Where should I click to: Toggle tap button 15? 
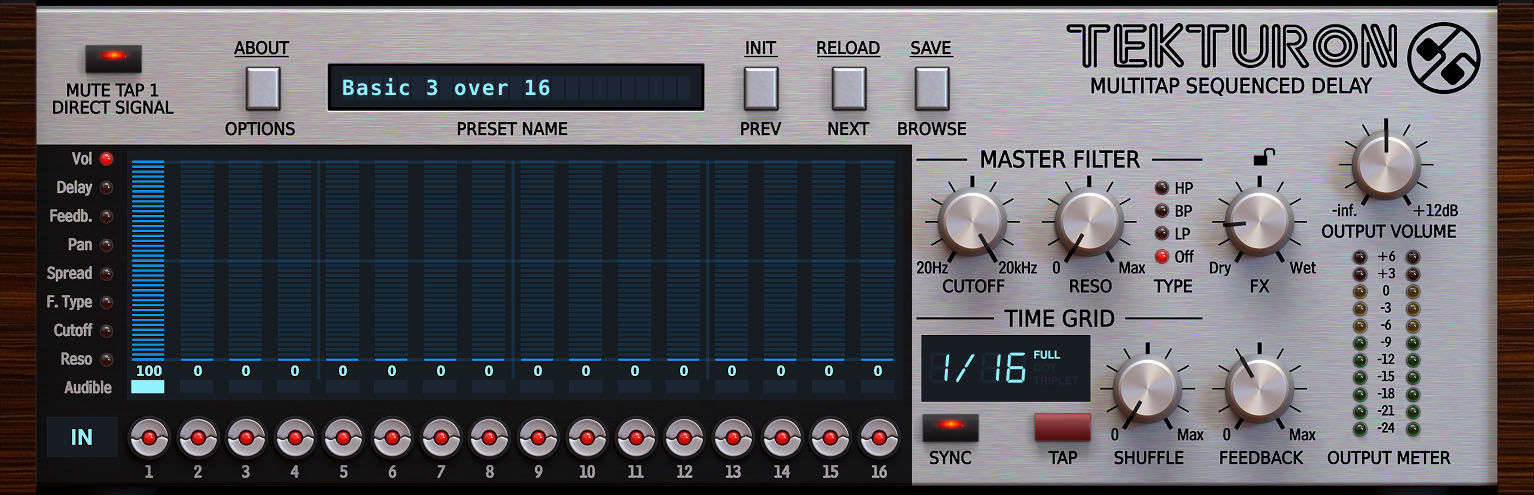pos(830,438)
